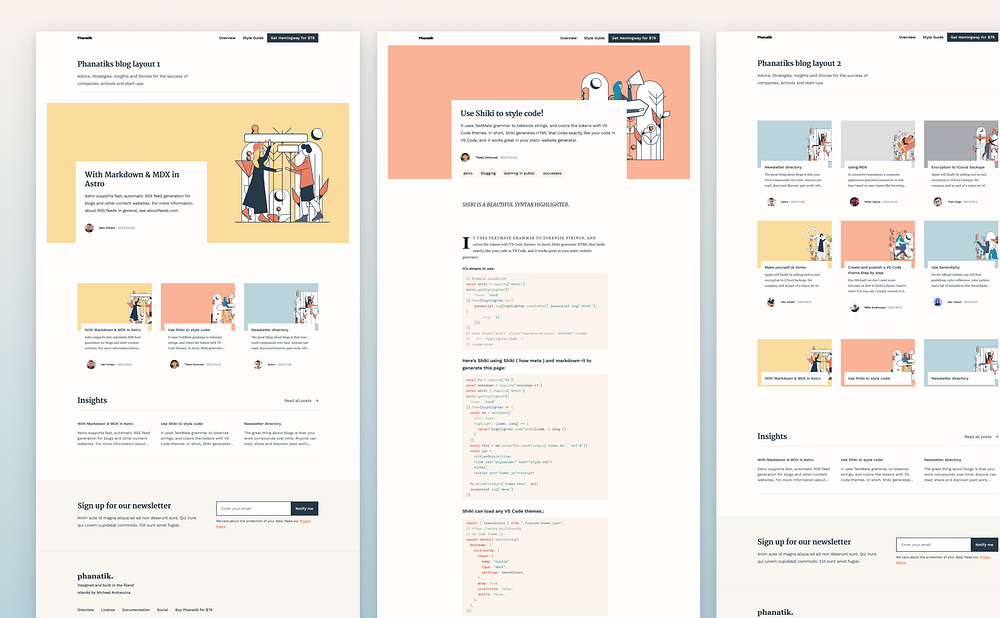Screen dimensions: 1000x618
Task: Click Notify me button on right page
Action: [984, 545]
